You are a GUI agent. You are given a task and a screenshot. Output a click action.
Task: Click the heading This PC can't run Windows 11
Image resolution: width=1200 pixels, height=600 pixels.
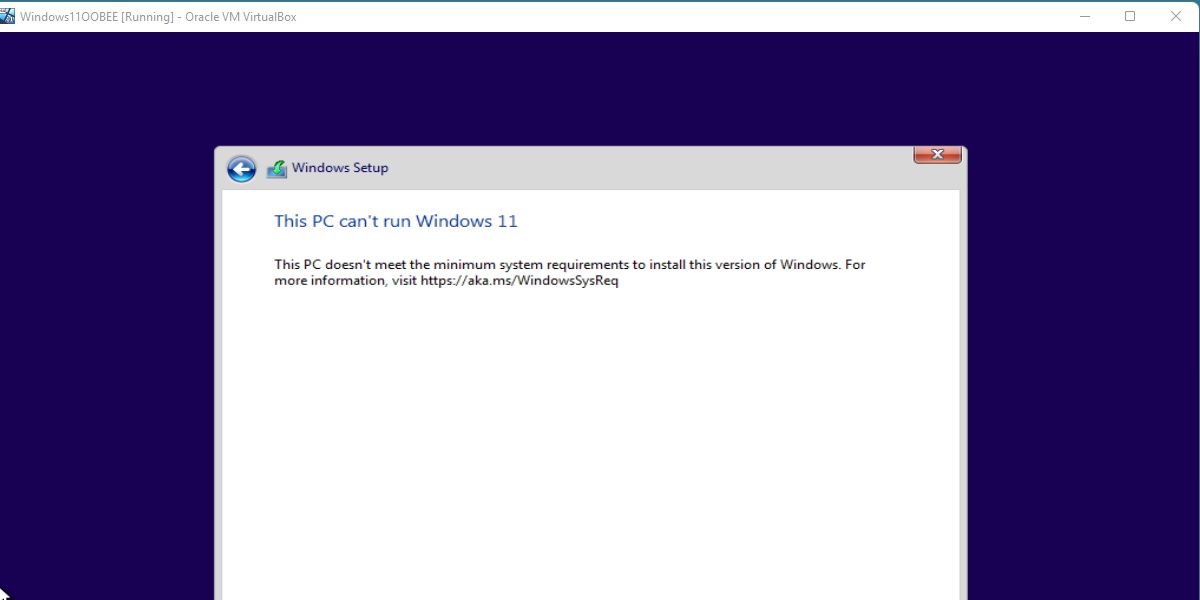pyautogui.click(x=396, y=221)
